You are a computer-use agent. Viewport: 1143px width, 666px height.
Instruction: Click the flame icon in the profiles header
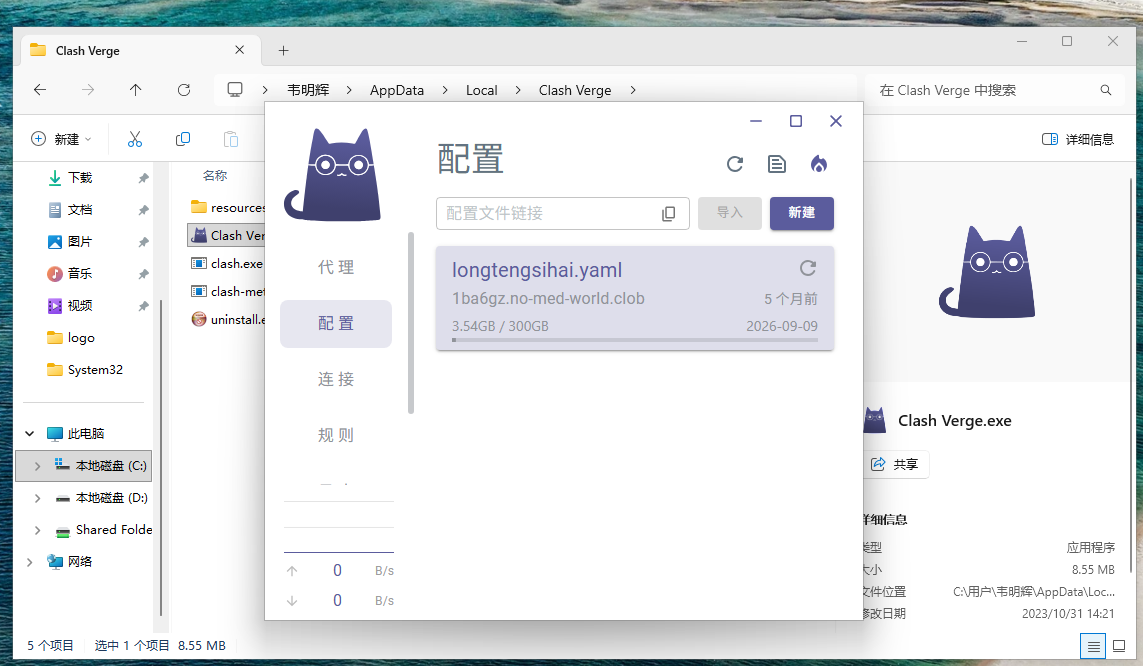point(819,164)
